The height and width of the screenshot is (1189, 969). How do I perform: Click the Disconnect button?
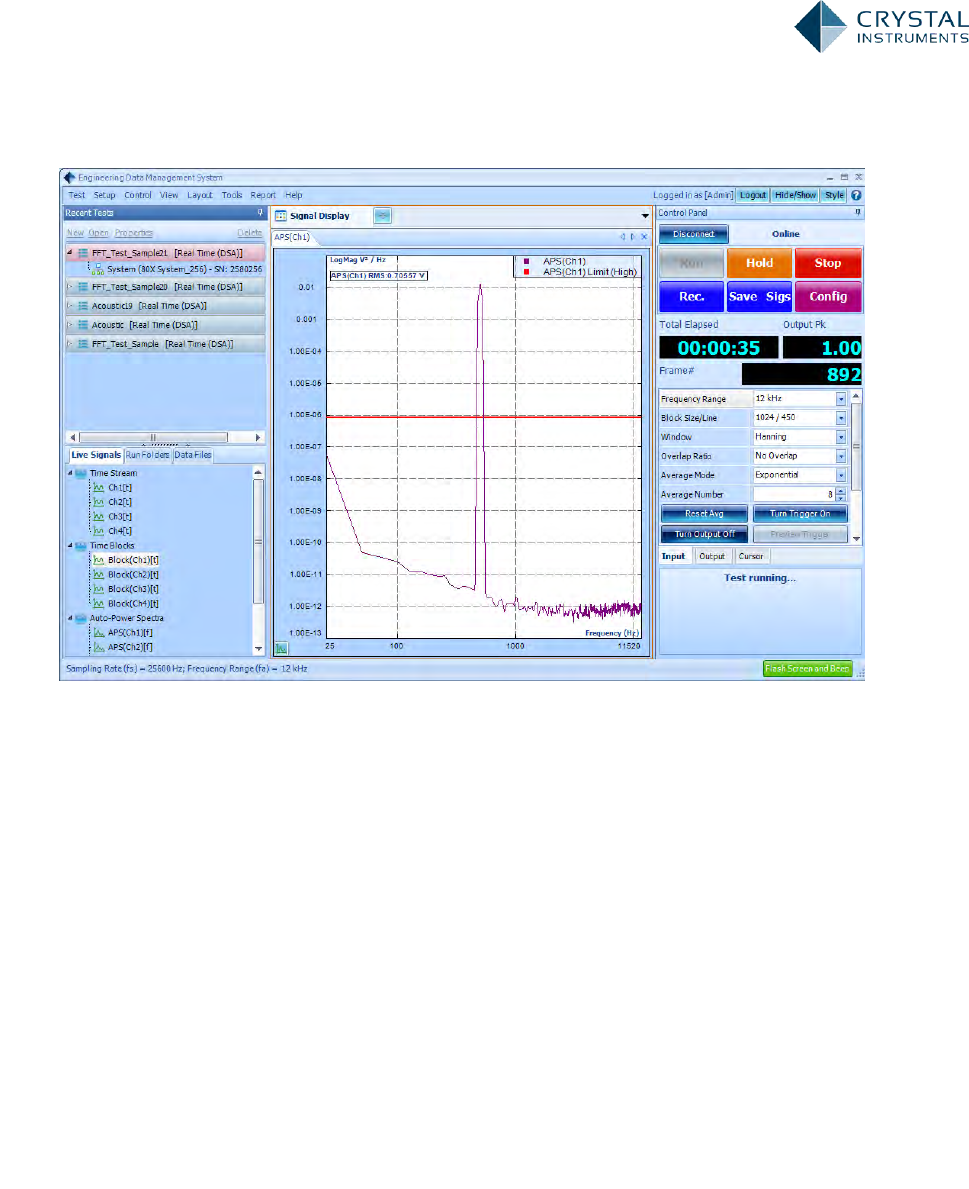click(x=694, y=234)
